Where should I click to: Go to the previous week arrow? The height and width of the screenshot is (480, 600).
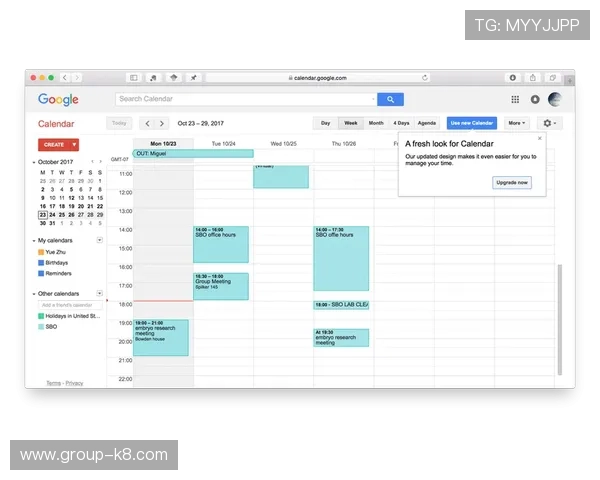[148, 123]
